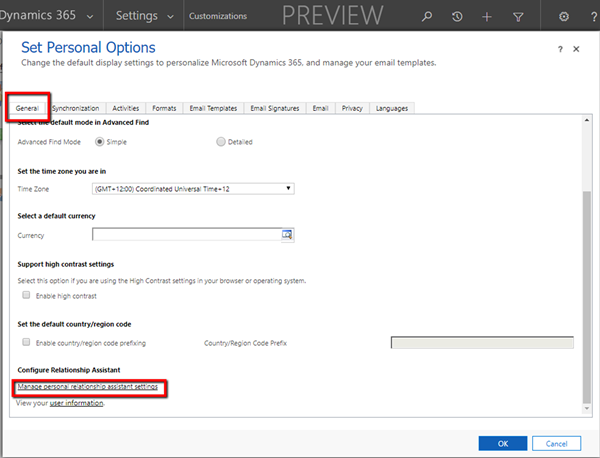
Task: Select the Simple Advanced Find mode
Action: (100, 142)
